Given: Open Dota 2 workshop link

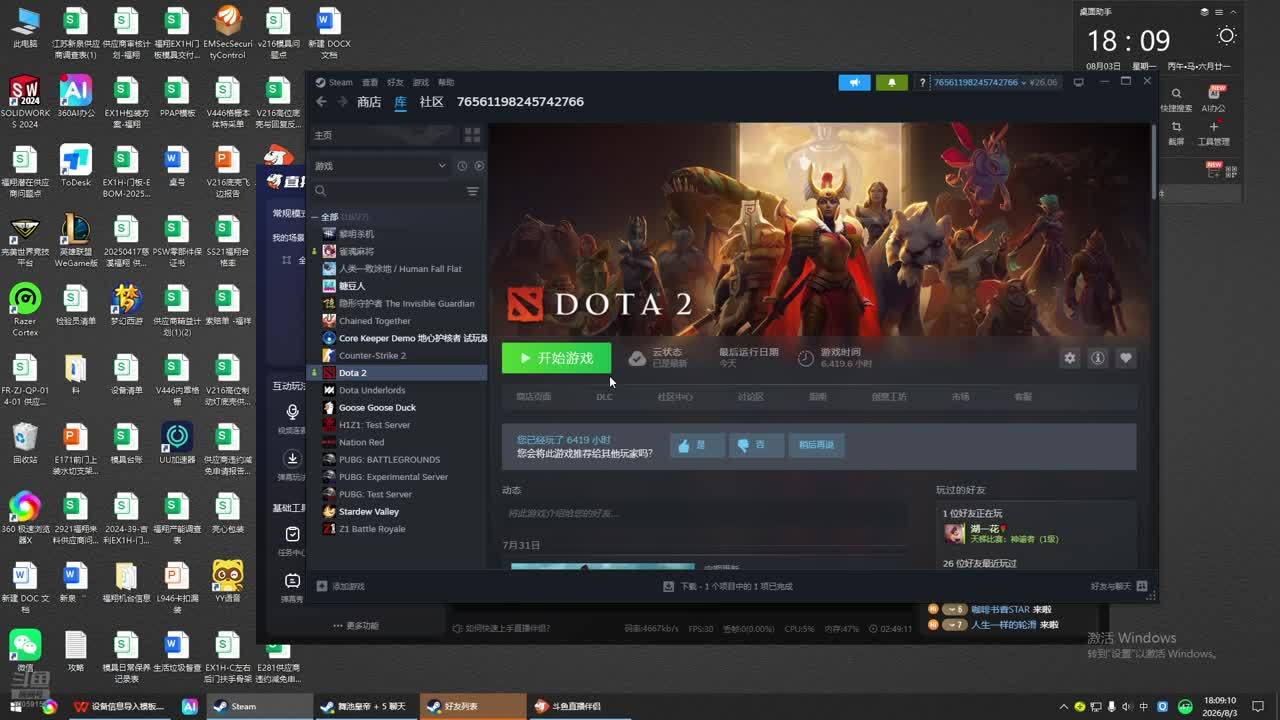Looking at the screenshot, I should point(889,397).
